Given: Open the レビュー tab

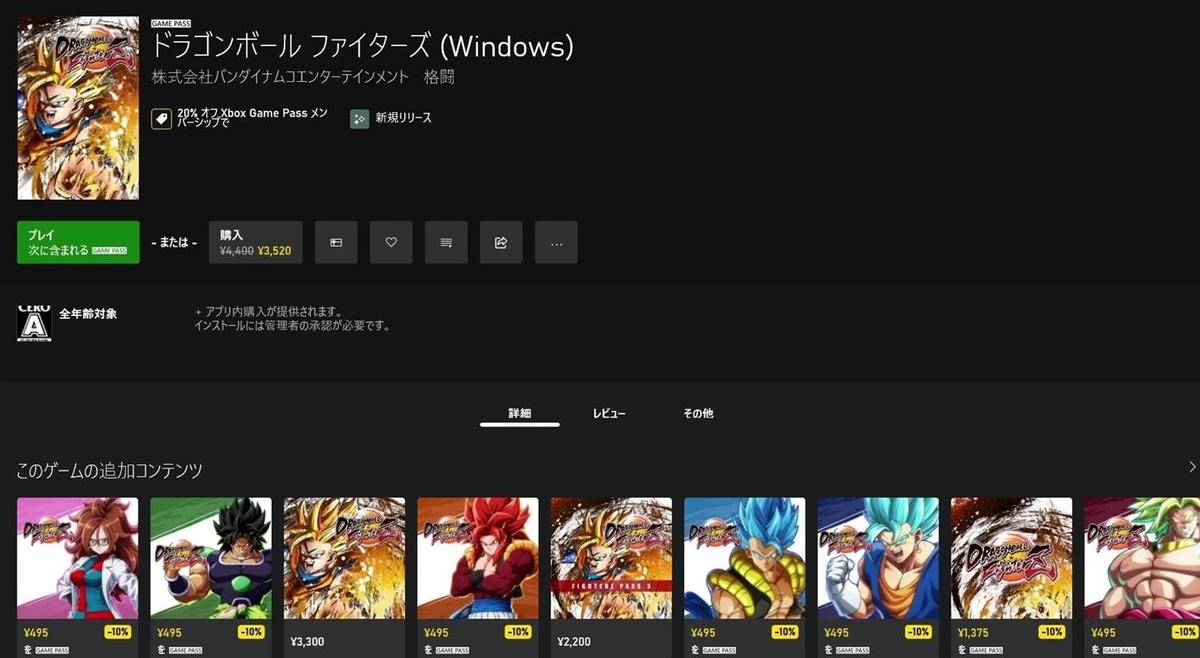Looking at the screenshot, I should pos(609,414).
